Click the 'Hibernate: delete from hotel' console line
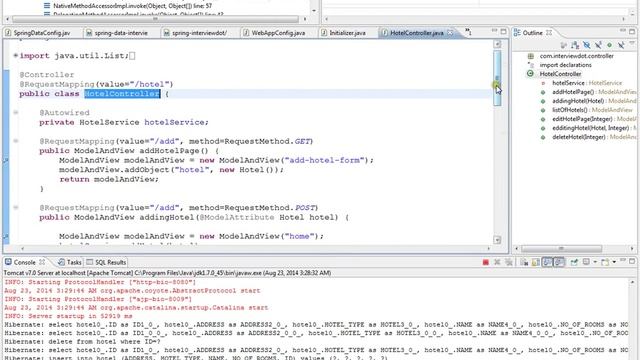640x360 pixels. [82, 342]
